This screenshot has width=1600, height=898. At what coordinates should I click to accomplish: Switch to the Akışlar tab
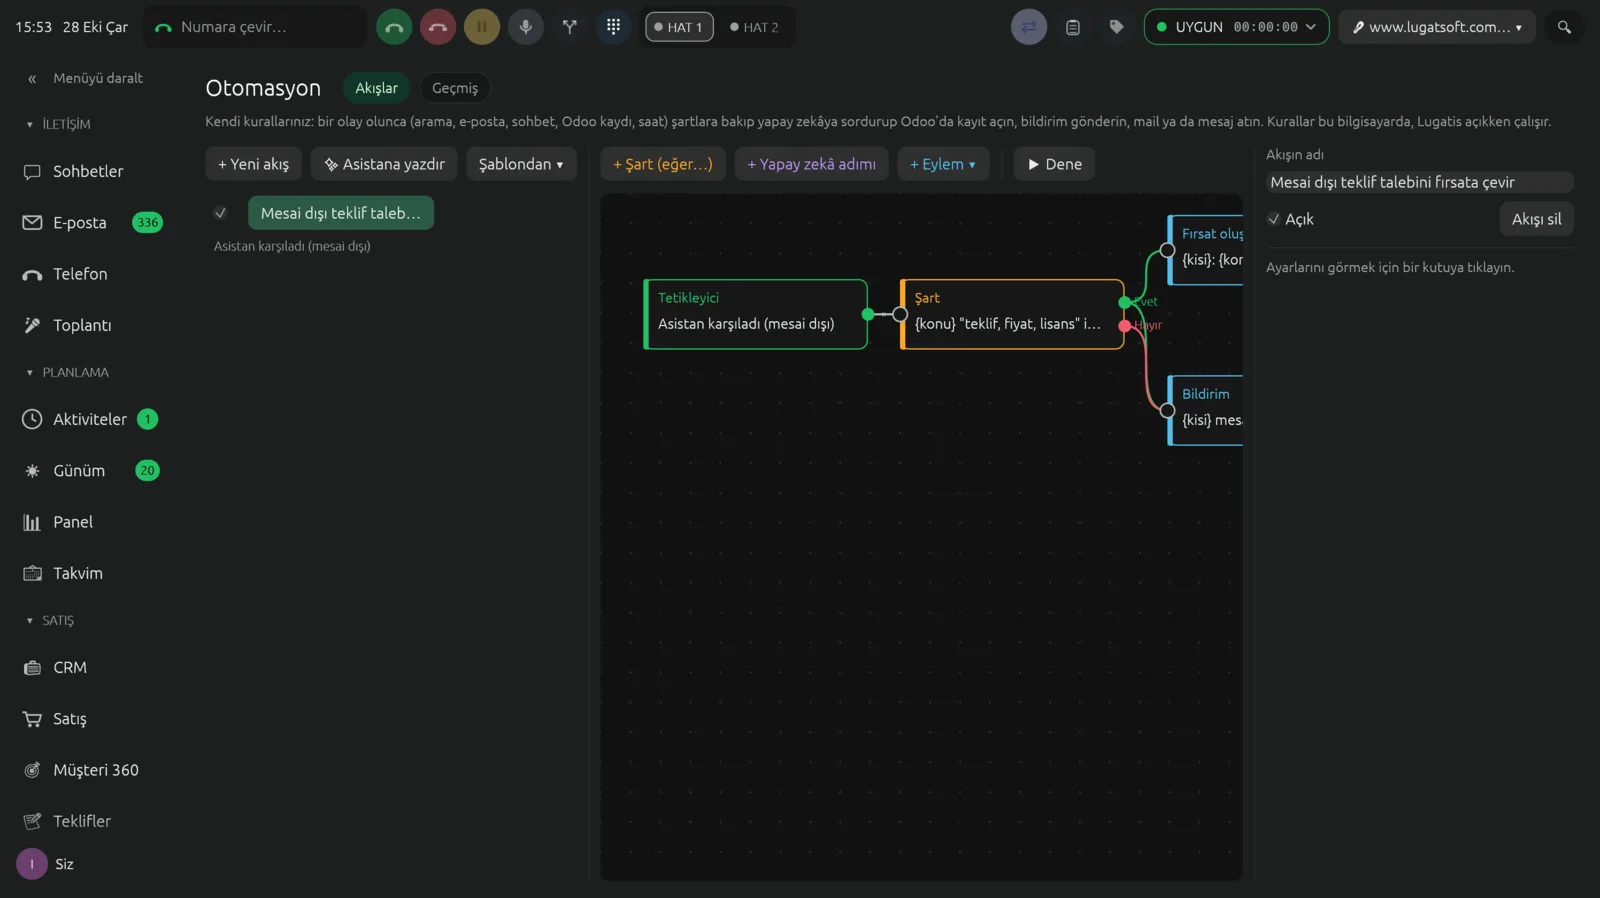click(376, 88)
